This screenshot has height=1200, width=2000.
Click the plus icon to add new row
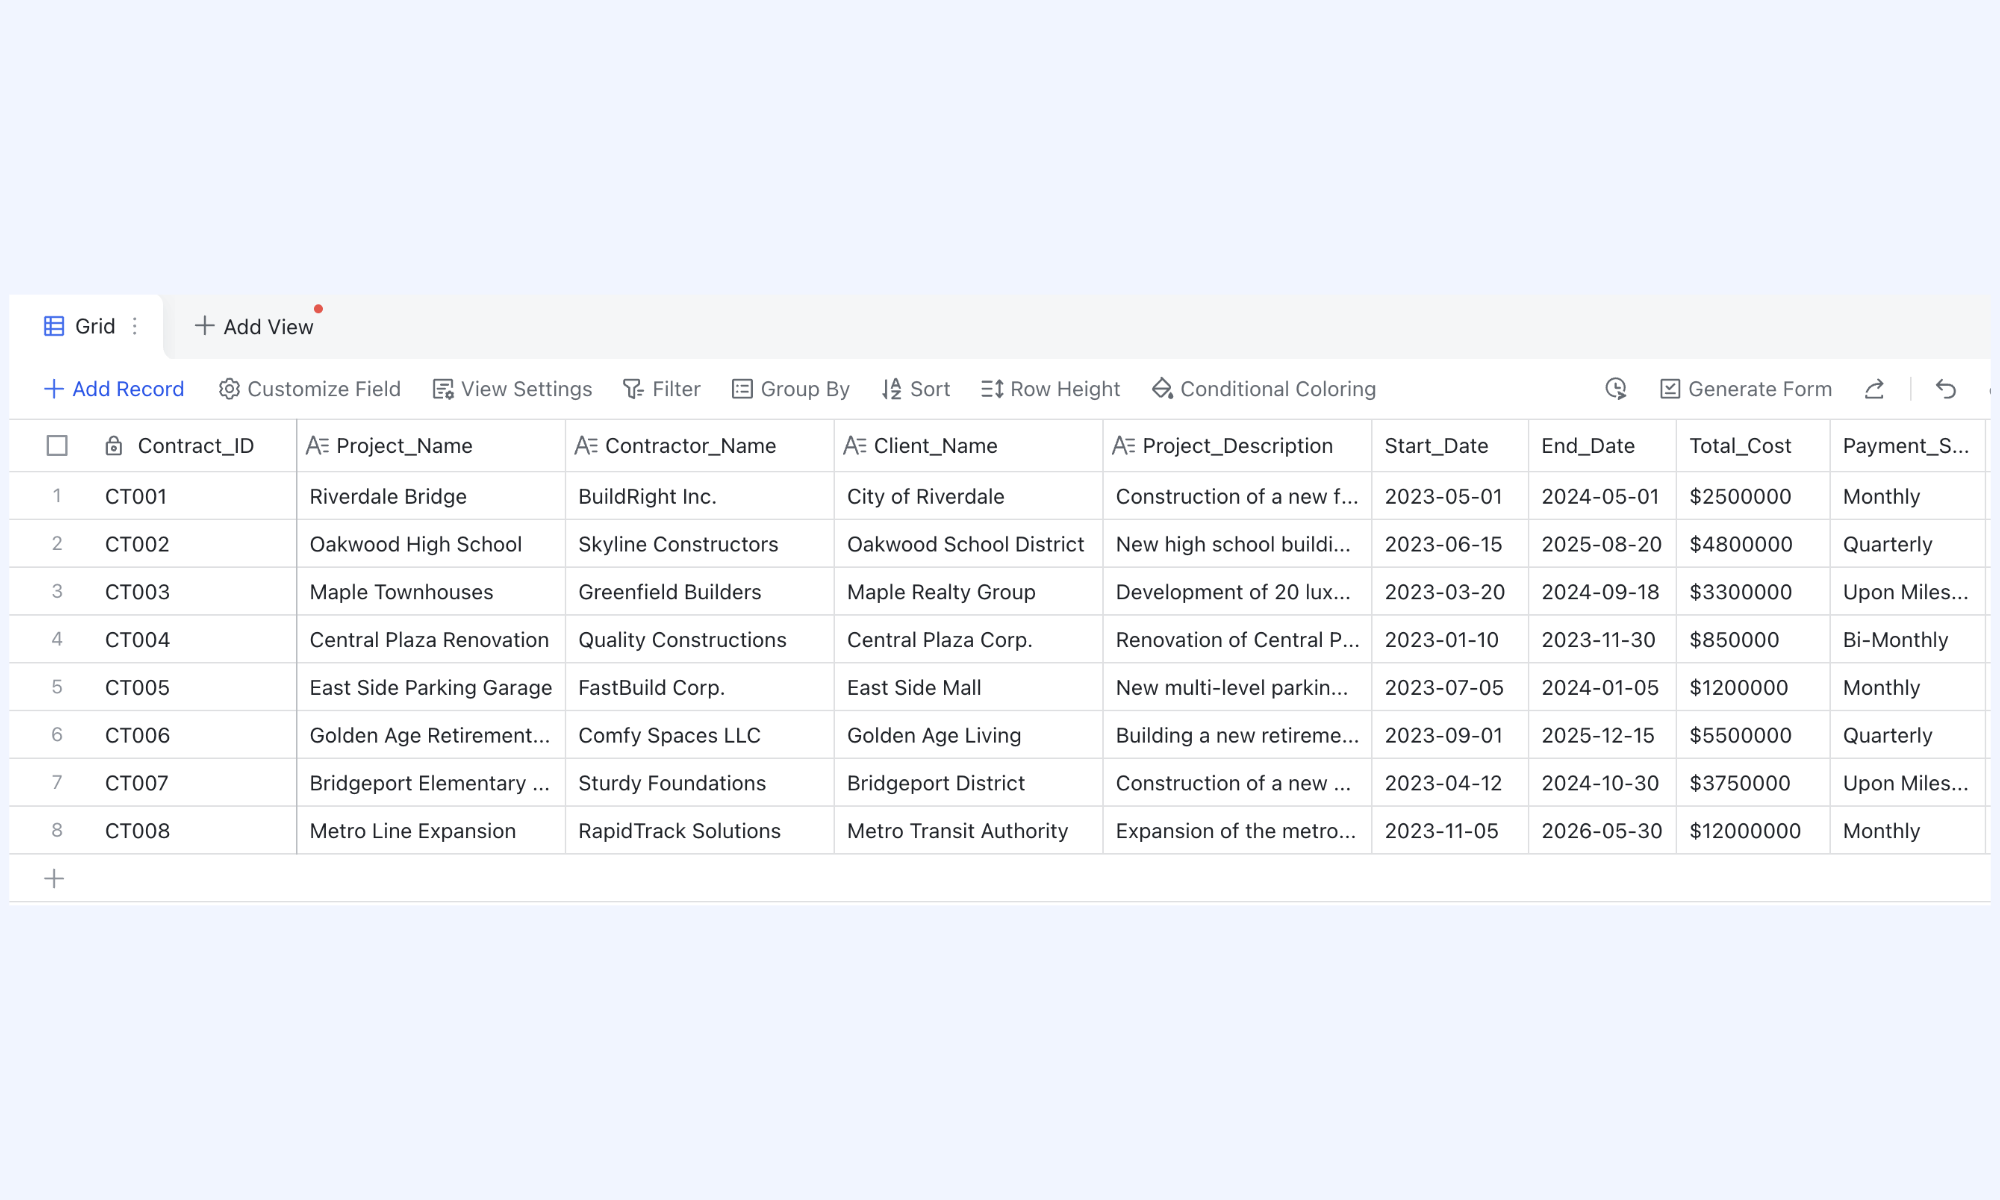[54, 879]
